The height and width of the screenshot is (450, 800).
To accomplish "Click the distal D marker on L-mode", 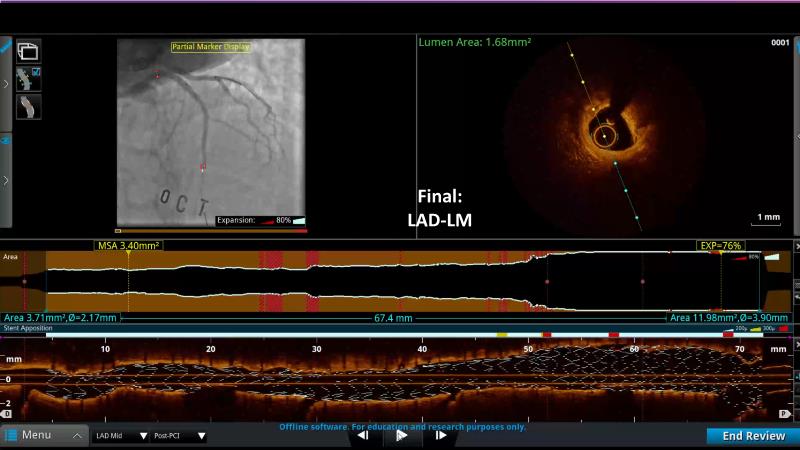I will pyautogui.click(x=7, y=413).
